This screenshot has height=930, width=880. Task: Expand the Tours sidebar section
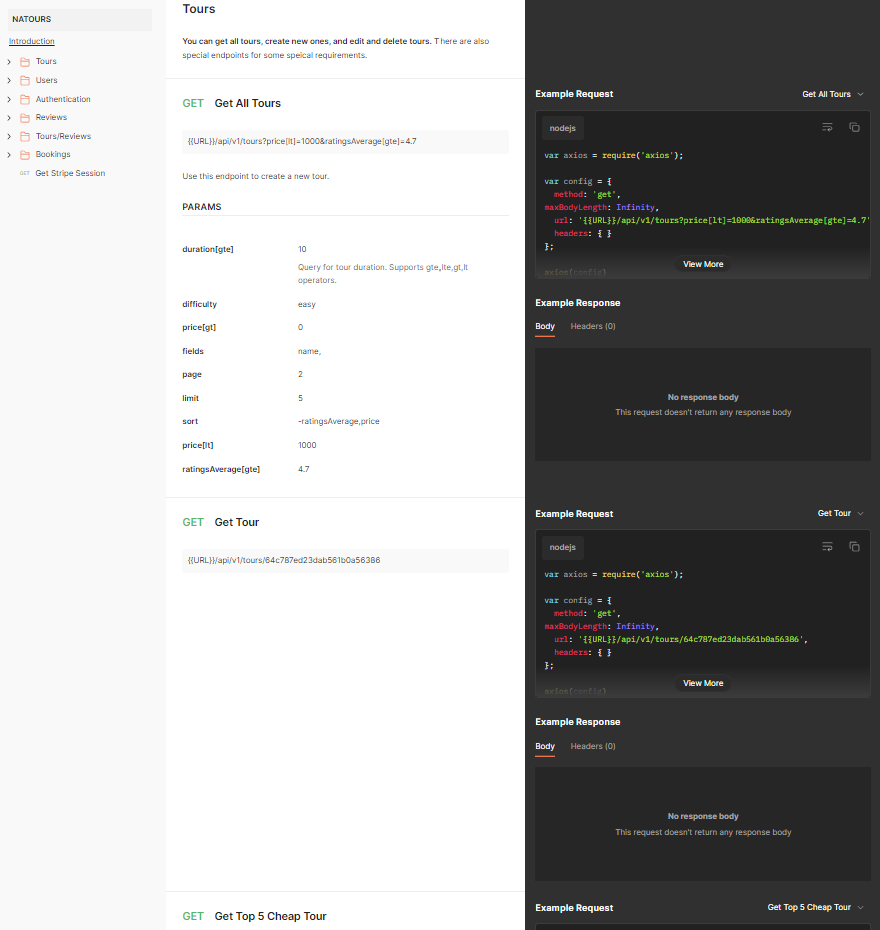[7, 61]
